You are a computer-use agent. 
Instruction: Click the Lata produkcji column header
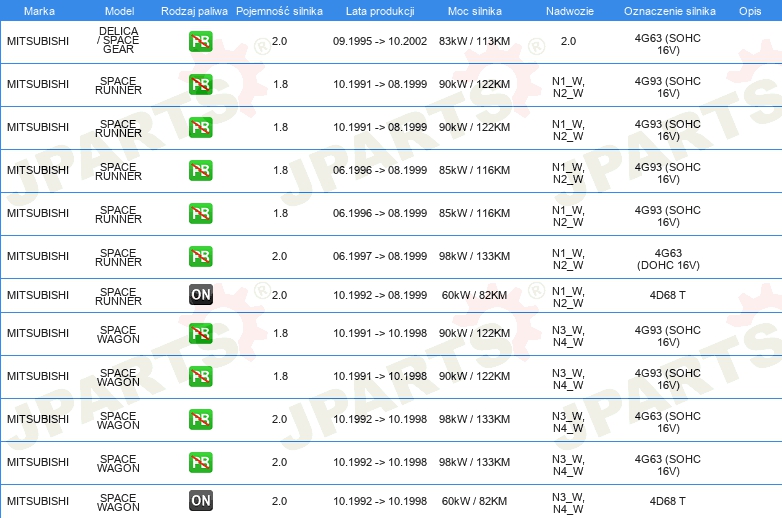coord(380,11)
